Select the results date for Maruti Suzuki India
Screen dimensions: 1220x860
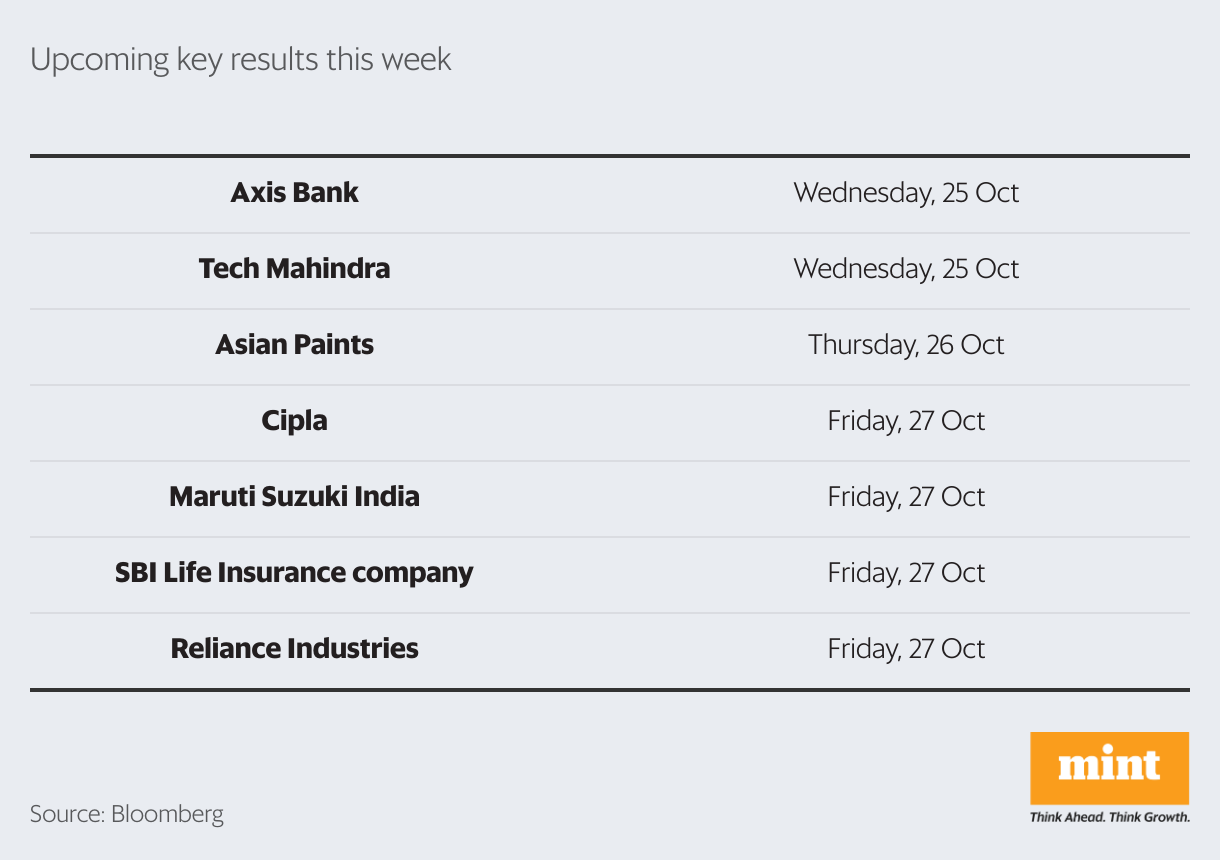point(906,496)
